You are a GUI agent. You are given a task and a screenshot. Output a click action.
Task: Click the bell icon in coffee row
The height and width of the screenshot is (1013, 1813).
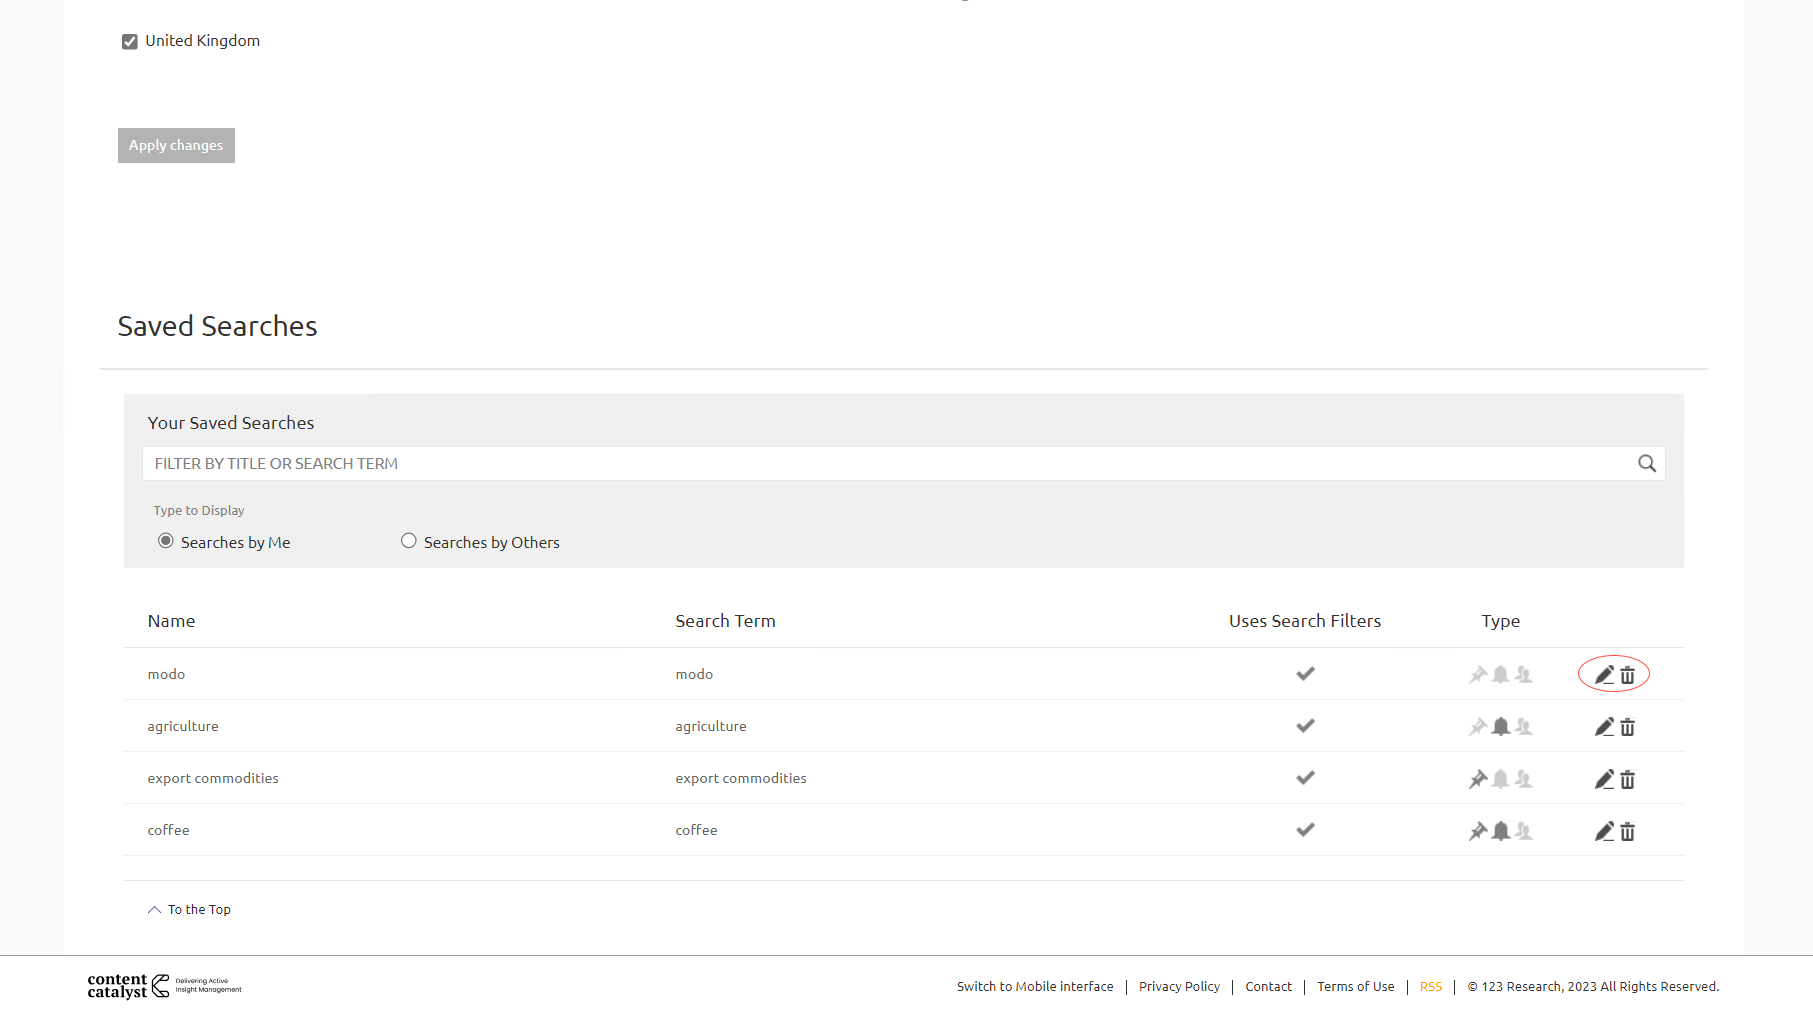click(1500, 831)
